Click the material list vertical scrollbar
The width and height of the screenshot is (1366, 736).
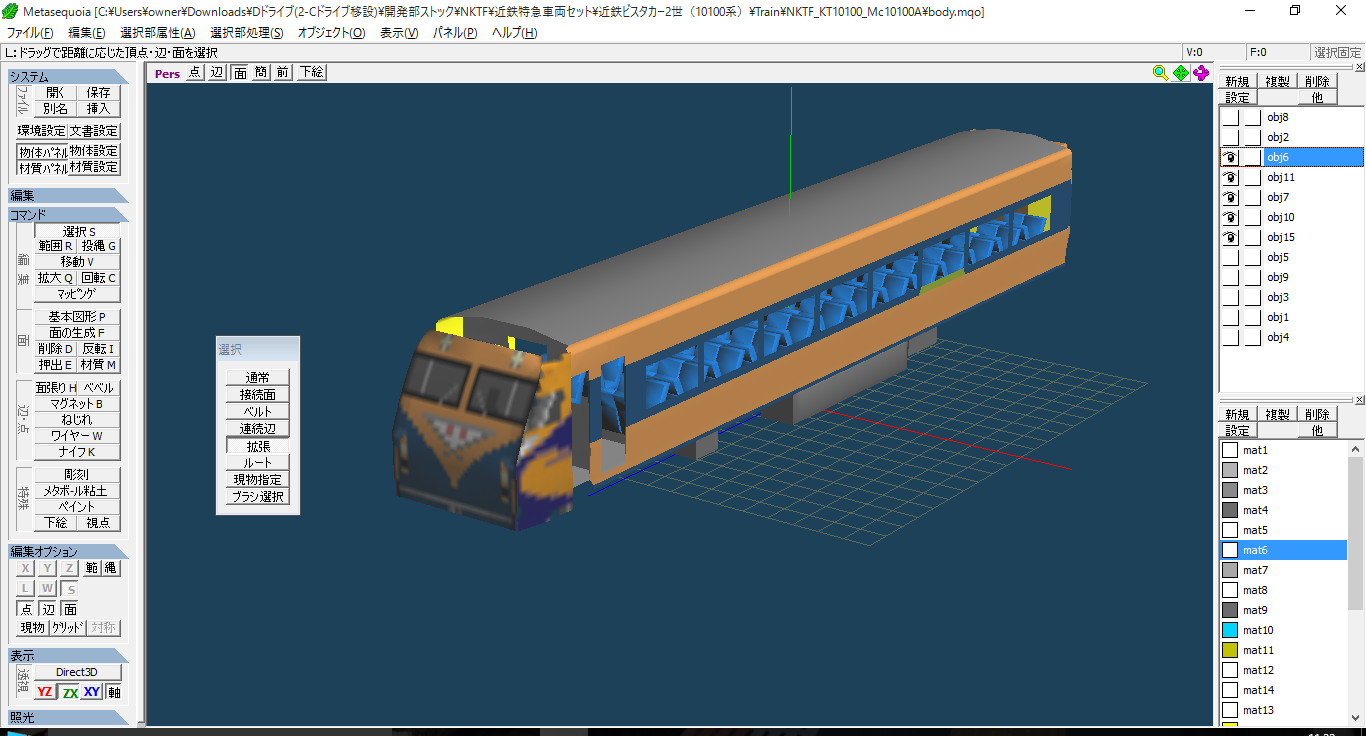[1356, 582]
